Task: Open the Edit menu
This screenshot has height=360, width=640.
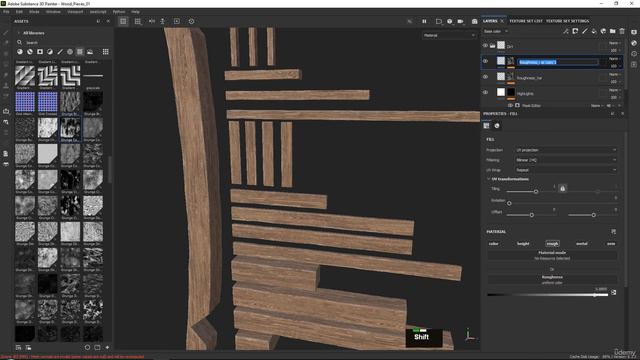Action: [x=19, y=12]
